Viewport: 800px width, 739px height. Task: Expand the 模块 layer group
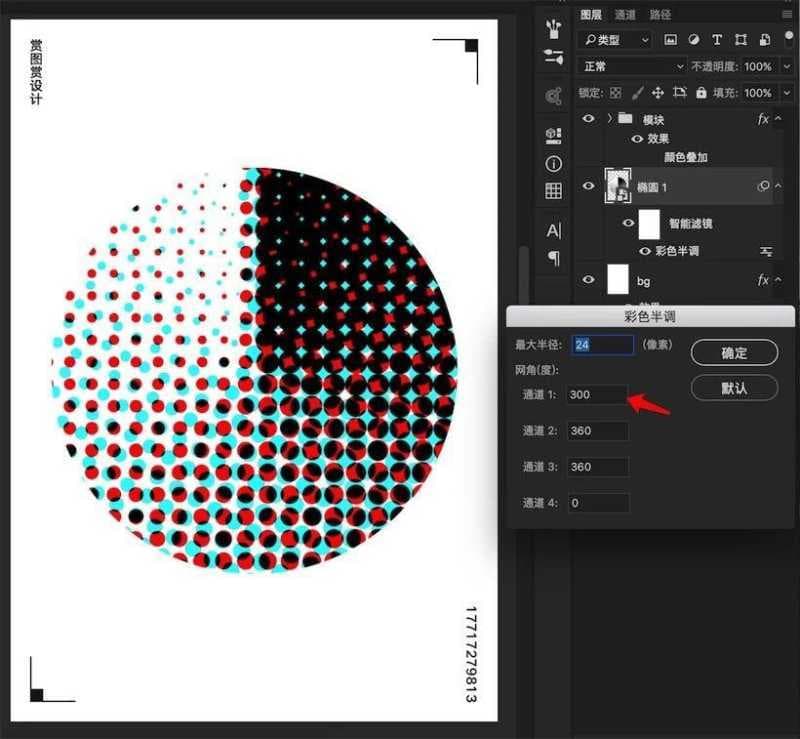point(609,119)
